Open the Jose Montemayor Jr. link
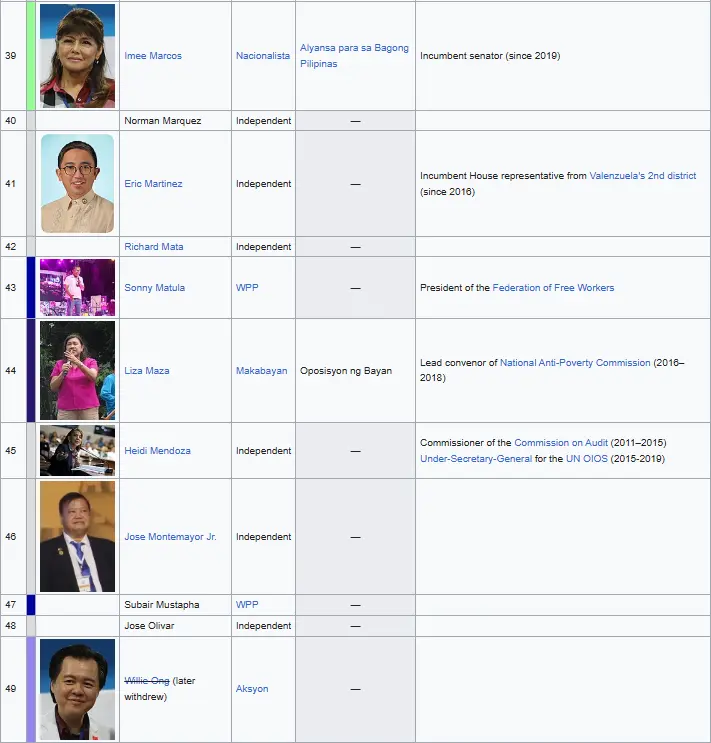 click(170, 536)
